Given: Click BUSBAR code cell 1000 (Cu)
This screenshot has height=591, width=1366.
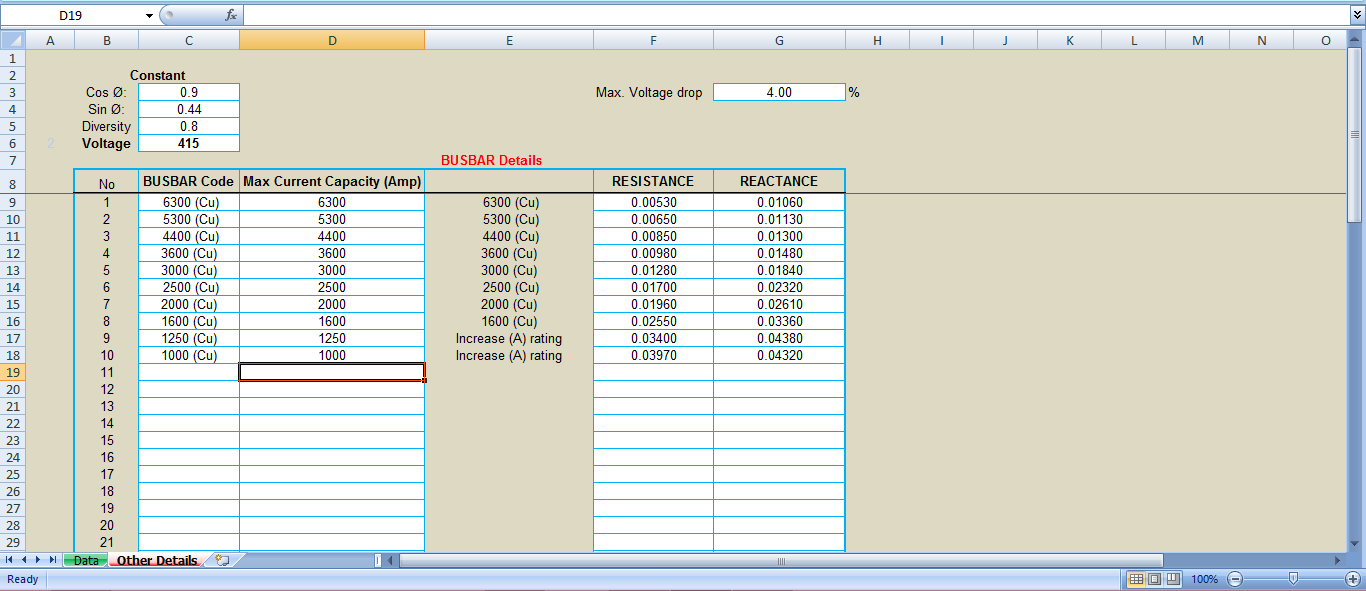Looking at the screenshot, I should (x=189, y=355).
